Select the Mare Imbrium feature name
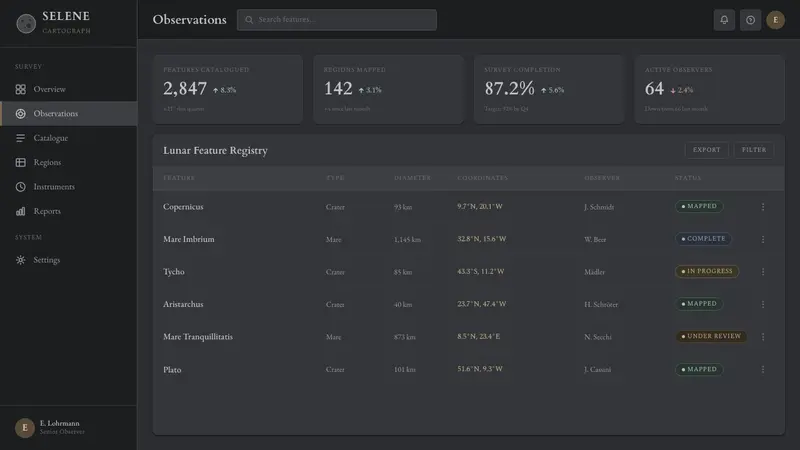This screenshot has height=450, width=800. tap(189, 239)
